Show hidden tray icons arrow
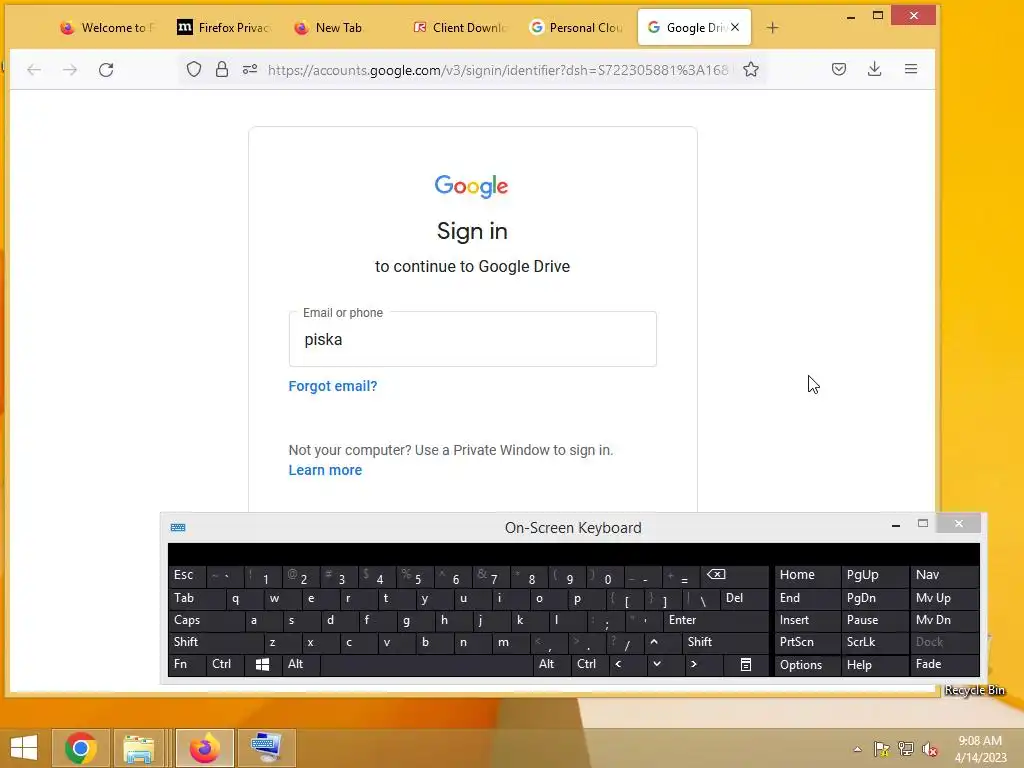Viewport: 1024px width, 768px height. (x=857, y=749)
